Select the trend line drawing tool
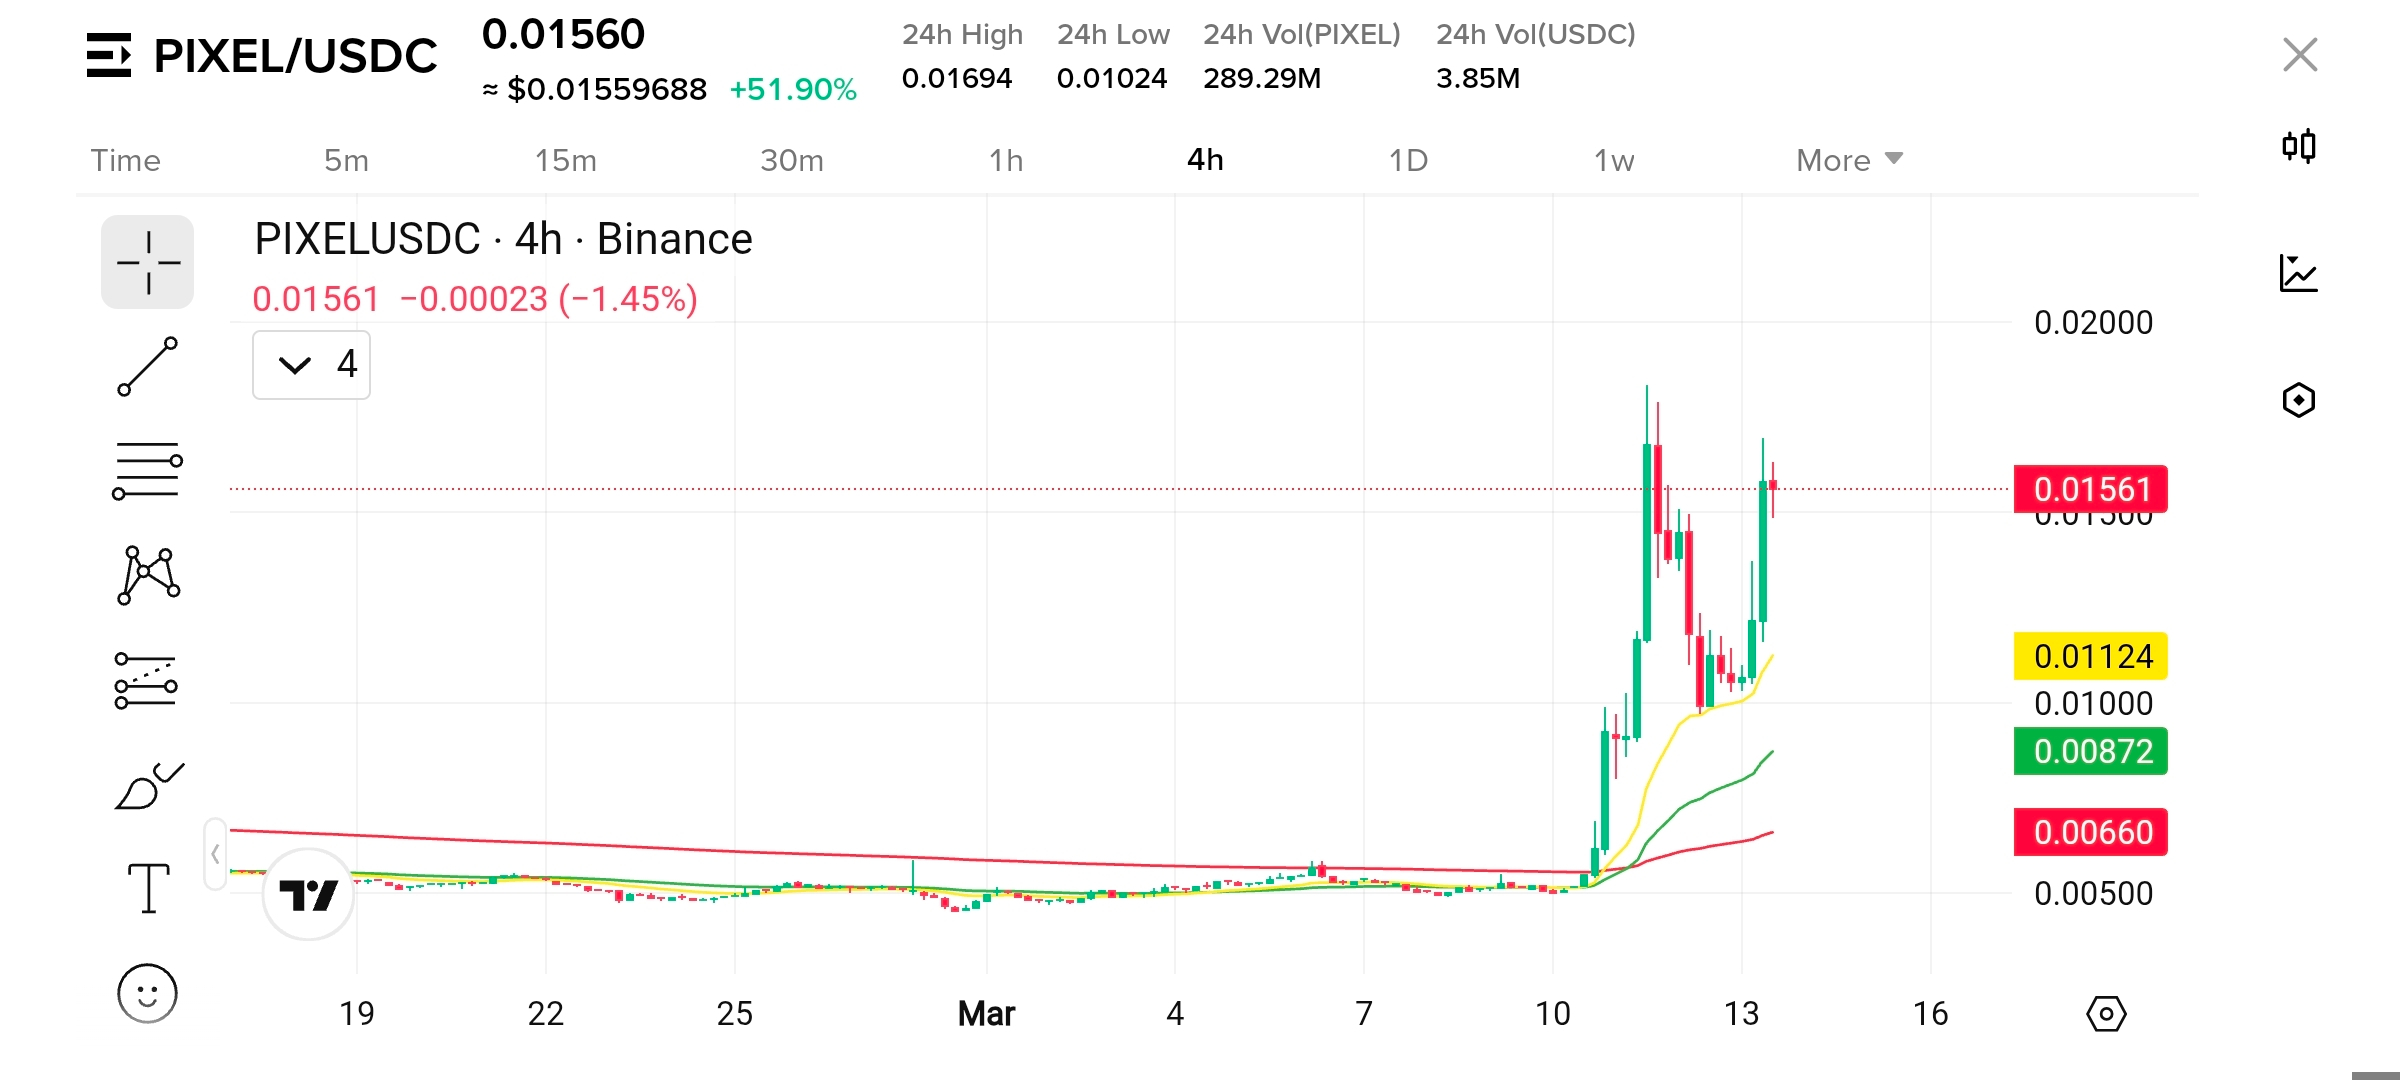This screenshot has height=1080, width=2400. [147, 366]
